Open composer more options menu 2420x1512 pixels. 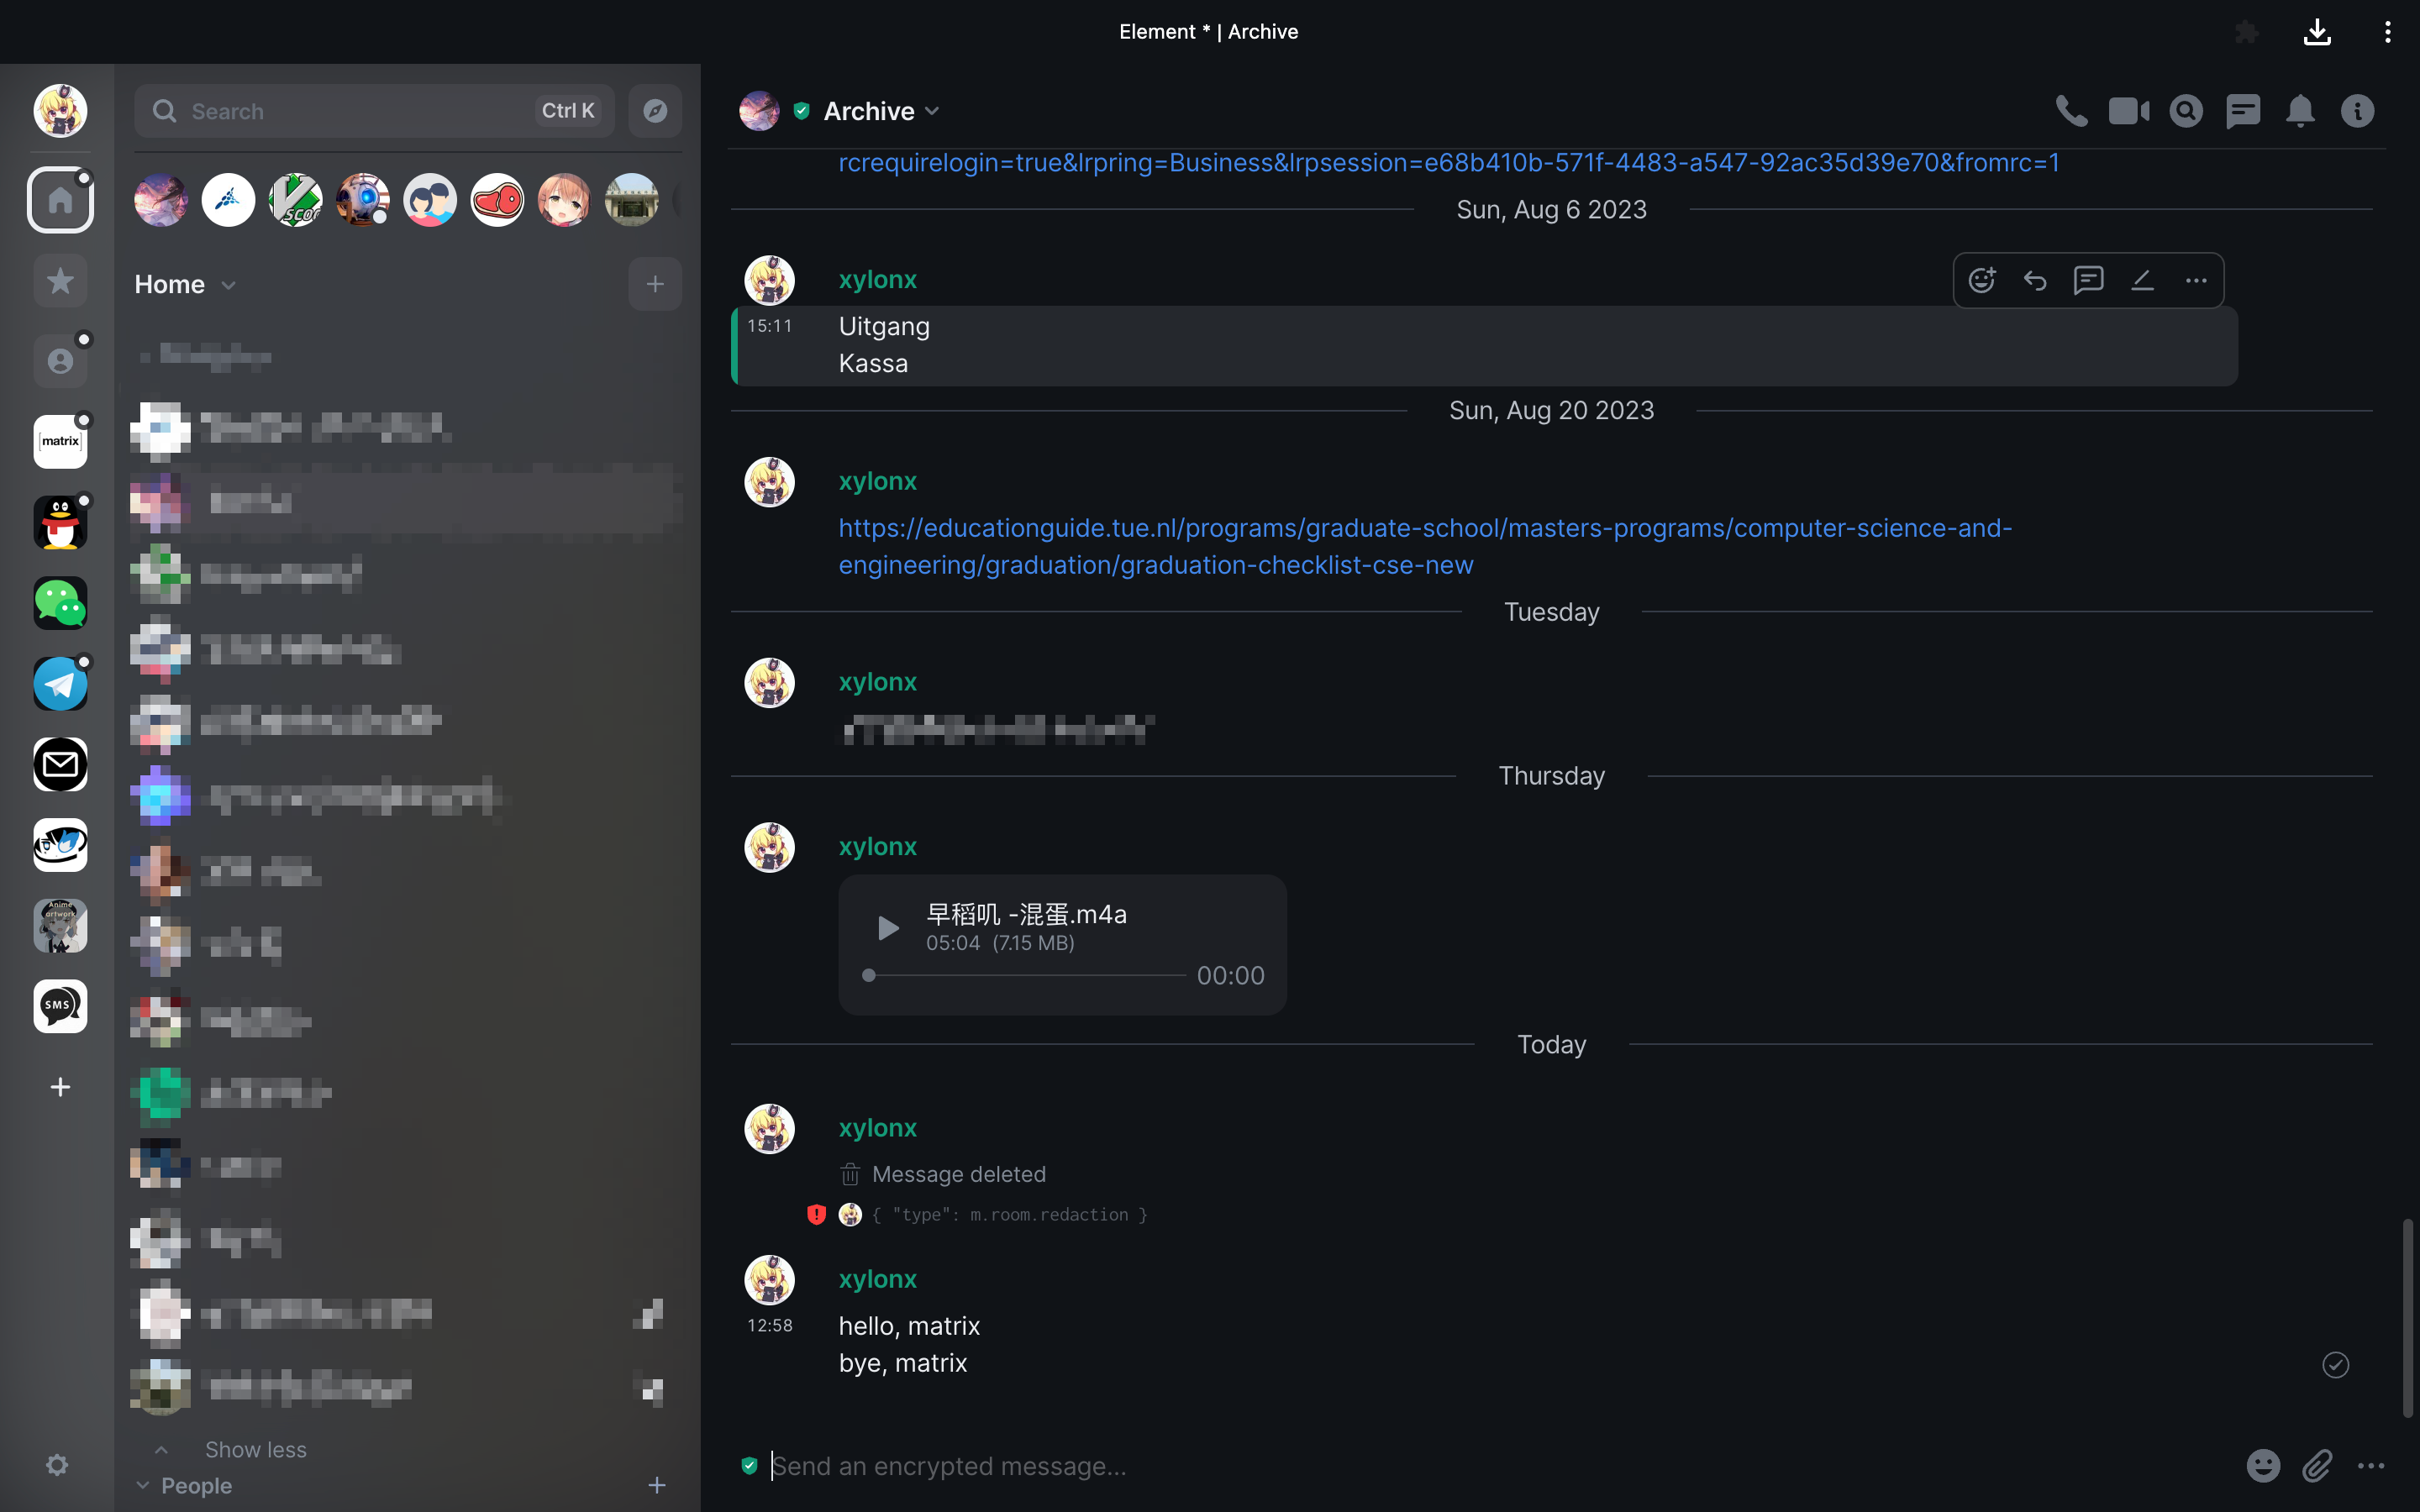2371,1466
